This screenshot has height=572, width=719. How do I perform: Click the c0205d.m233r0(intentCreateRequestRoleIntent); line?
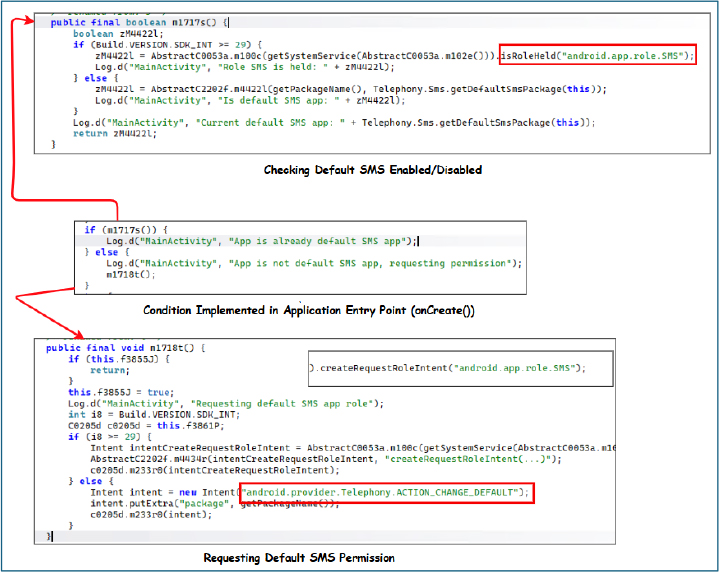click(x=215, y=470)
